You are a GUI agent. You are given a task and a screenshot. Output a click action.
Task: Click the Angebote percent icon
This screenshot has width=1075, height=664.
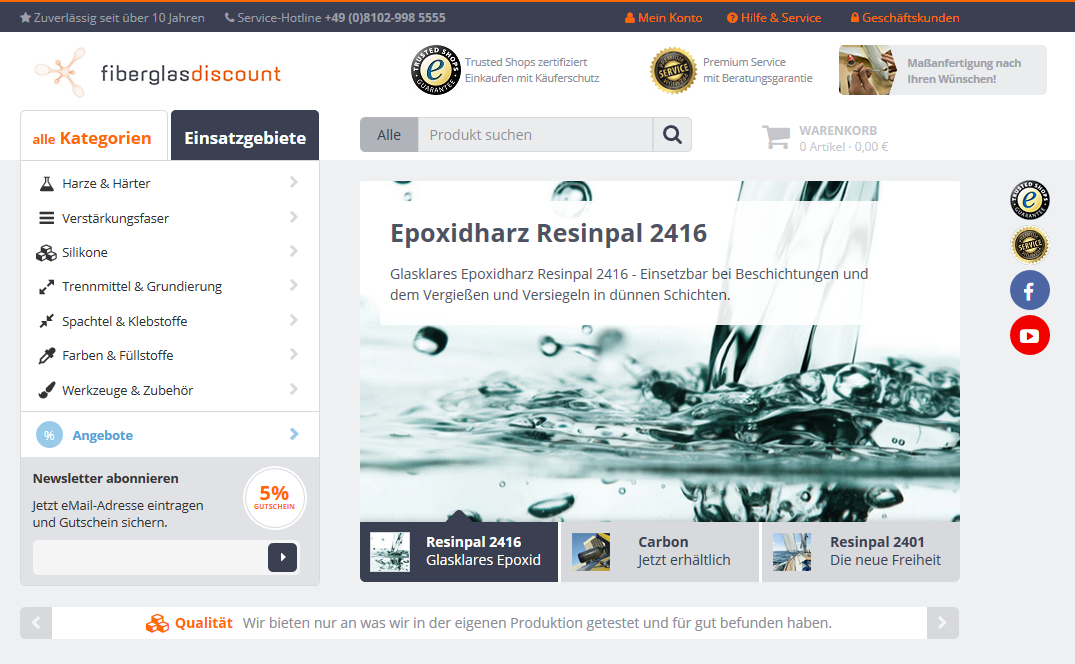tap(49, 435)
